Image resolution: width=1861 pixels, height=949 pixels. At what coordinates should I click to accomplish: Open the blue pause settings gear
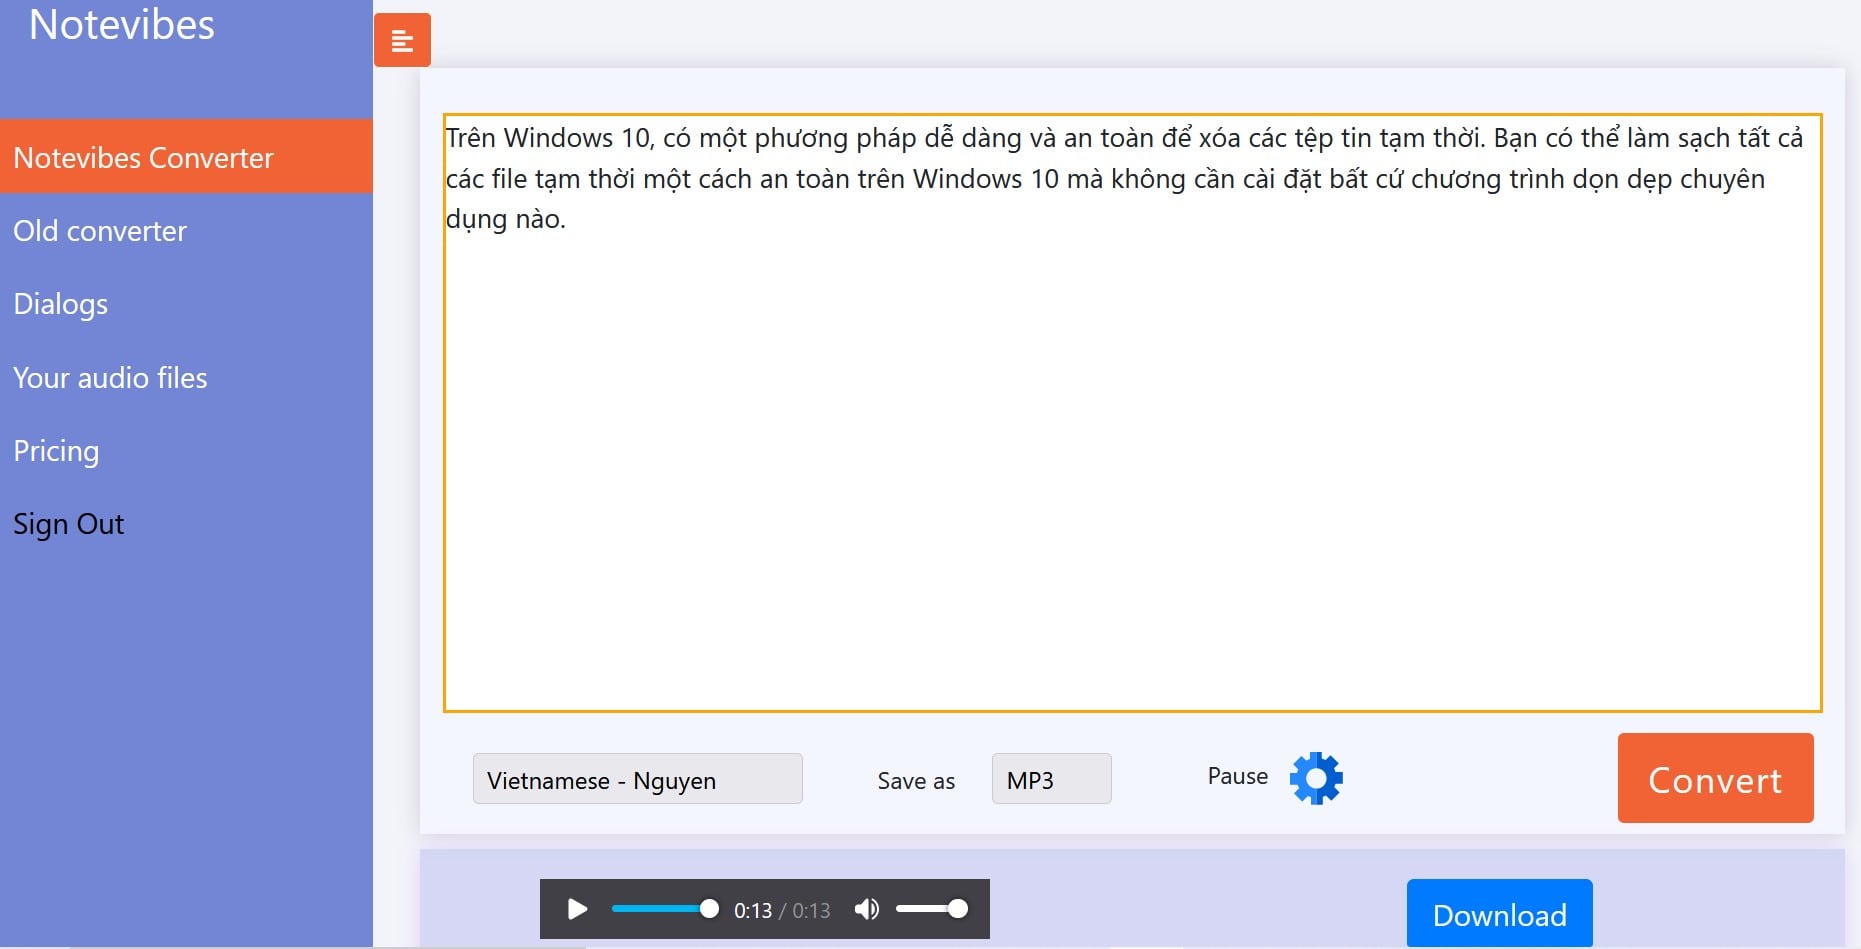pyautogui.click(x=1316, y=778)
